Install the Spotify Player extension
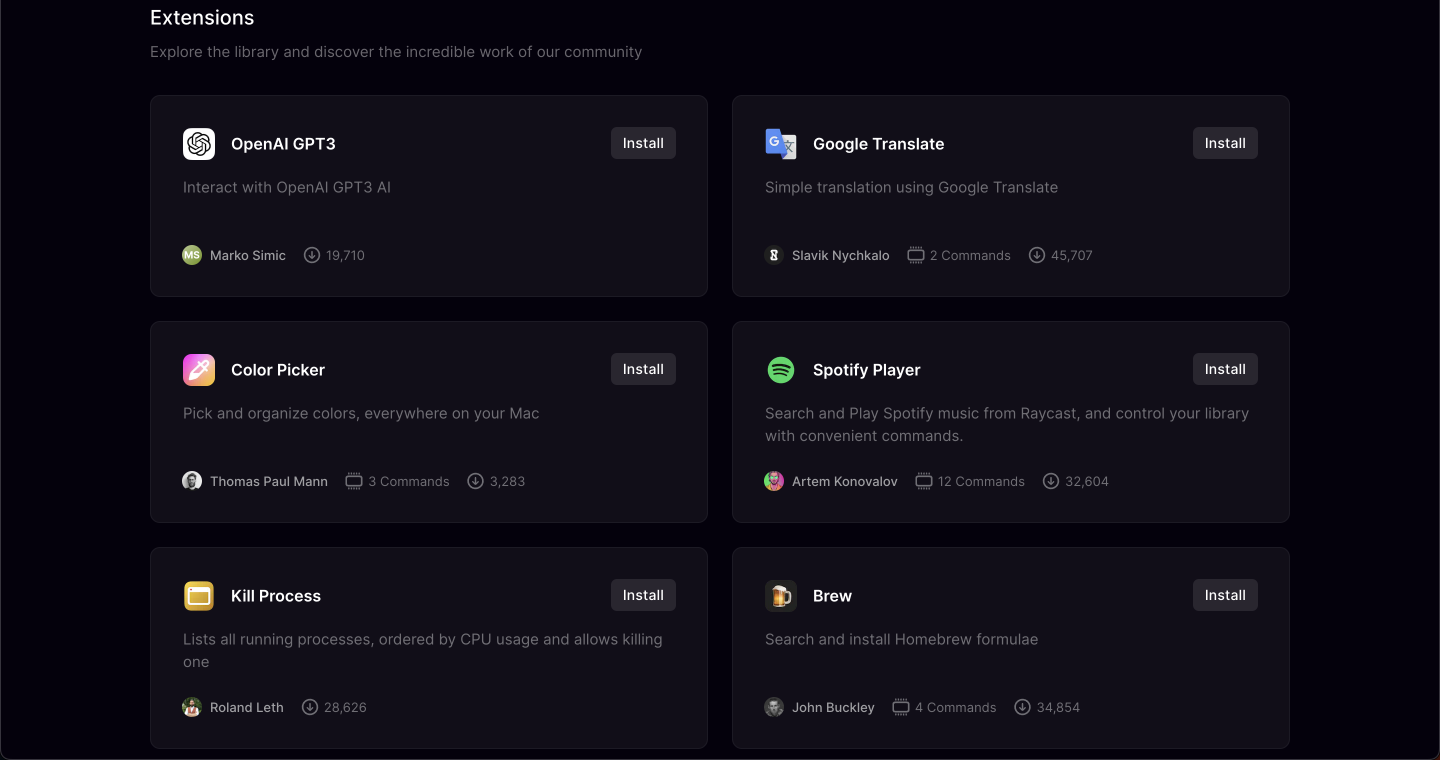 [1225, 369]
